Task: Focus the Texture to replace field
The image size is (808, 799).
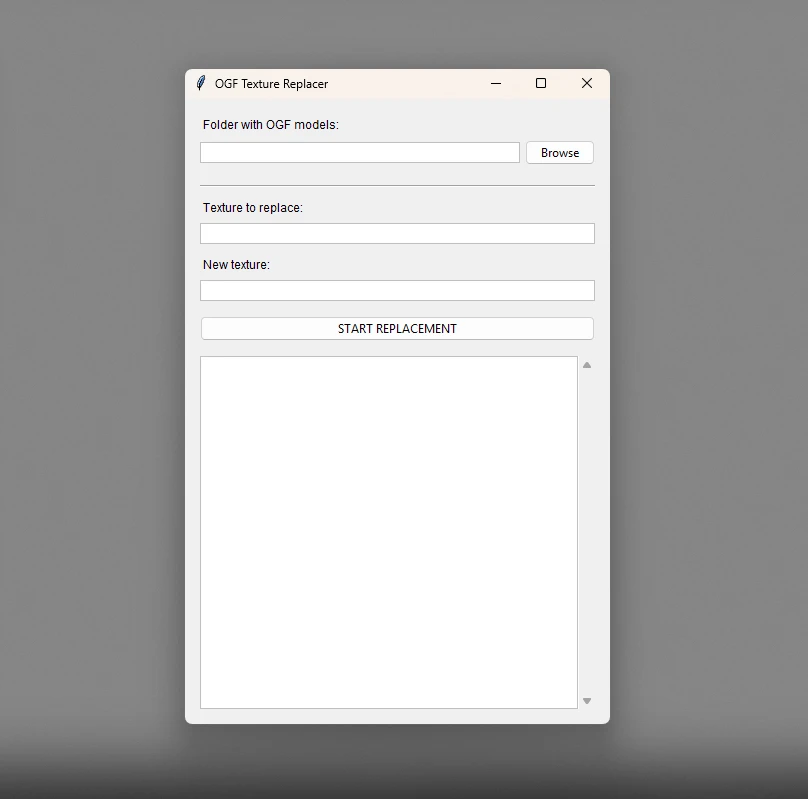Action: [397, 233]
